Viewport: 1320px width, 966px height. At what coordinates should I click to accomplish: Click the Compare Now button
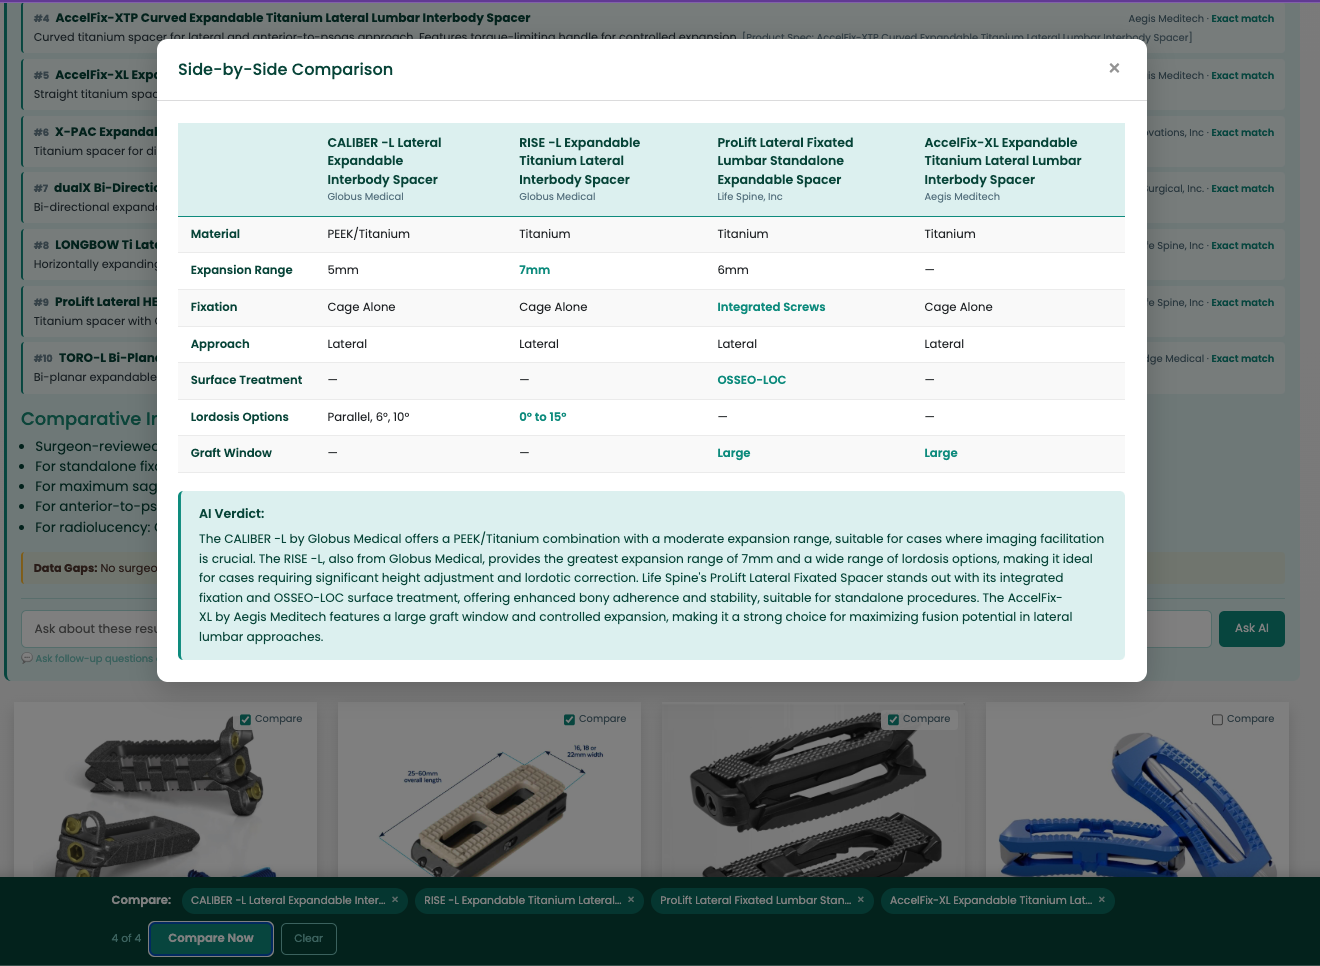click(x=211, y=938)
